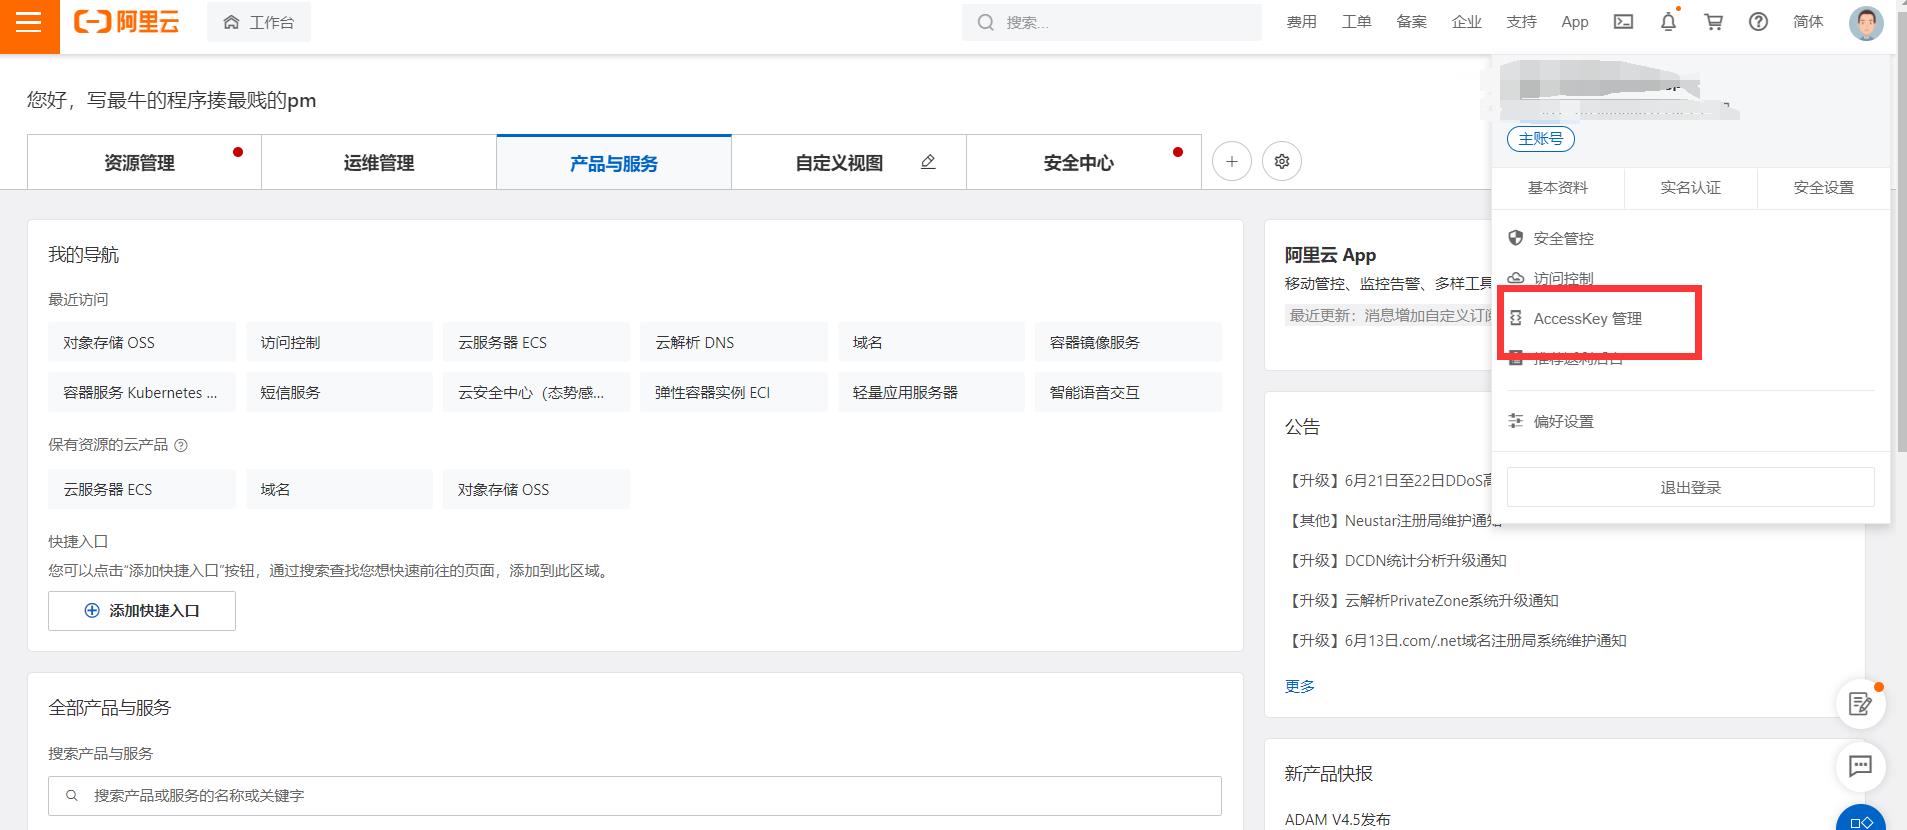Open recently visited 云服务器 ECS
Viewport: 1907px width, 830px height.
tap(536, 342)
